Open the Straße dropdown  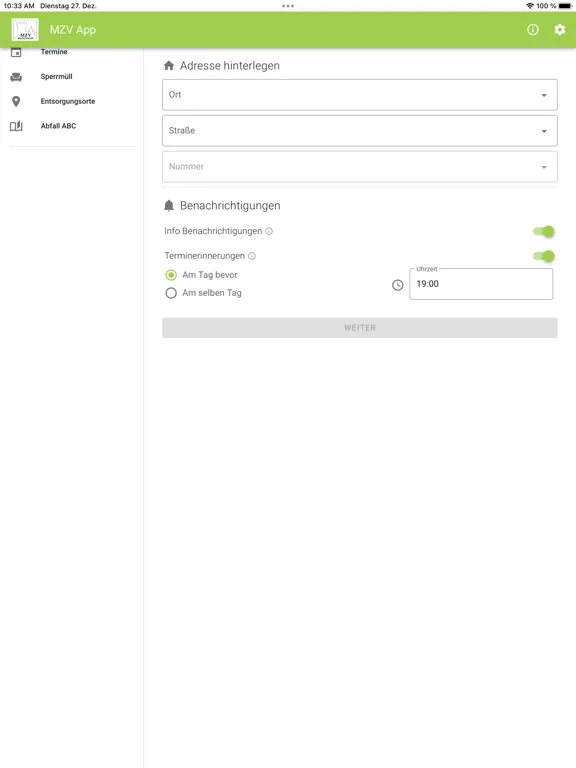[360, 131]
